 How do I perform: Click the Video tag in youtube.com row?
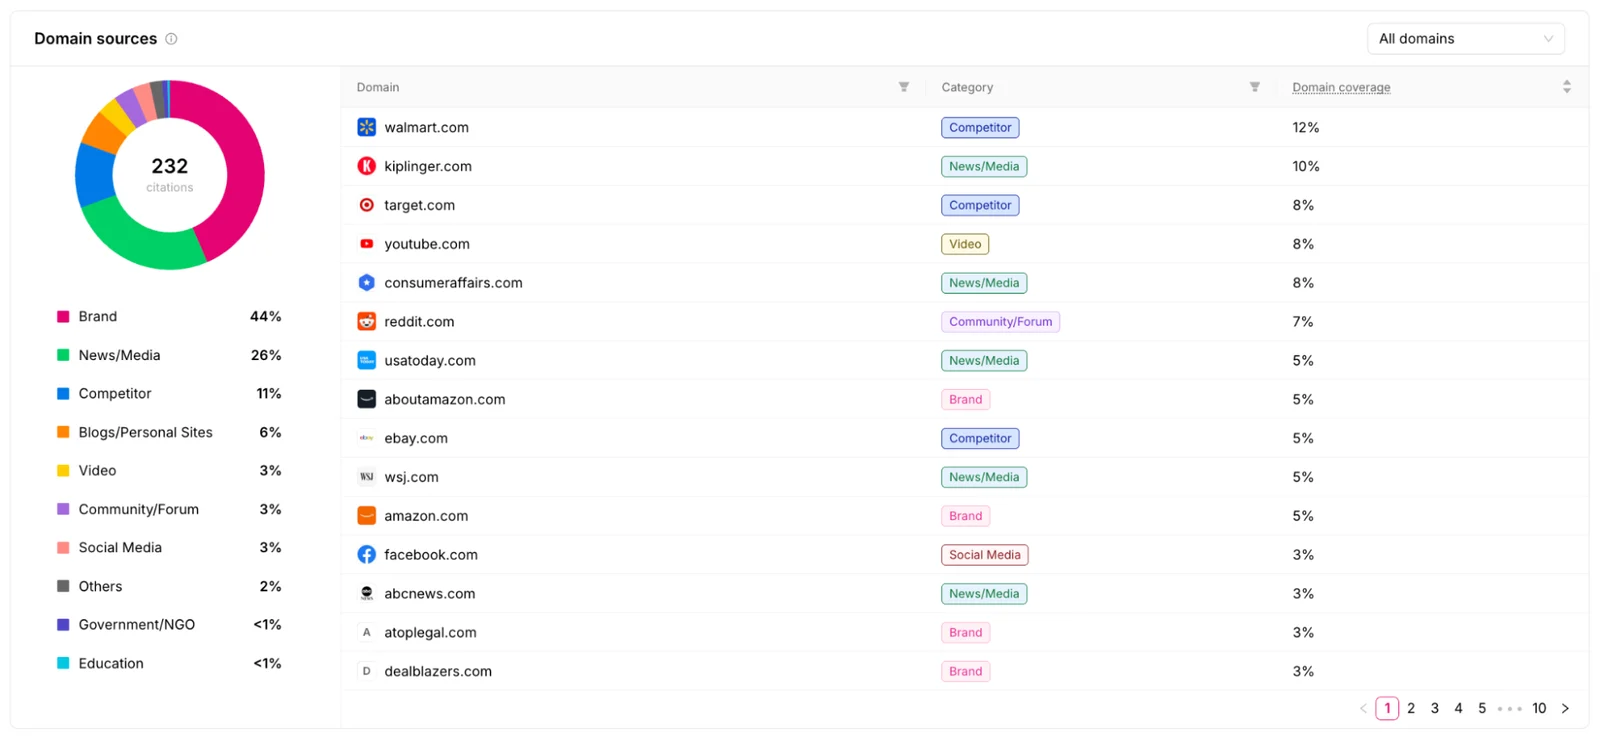[x=965, y=244]
